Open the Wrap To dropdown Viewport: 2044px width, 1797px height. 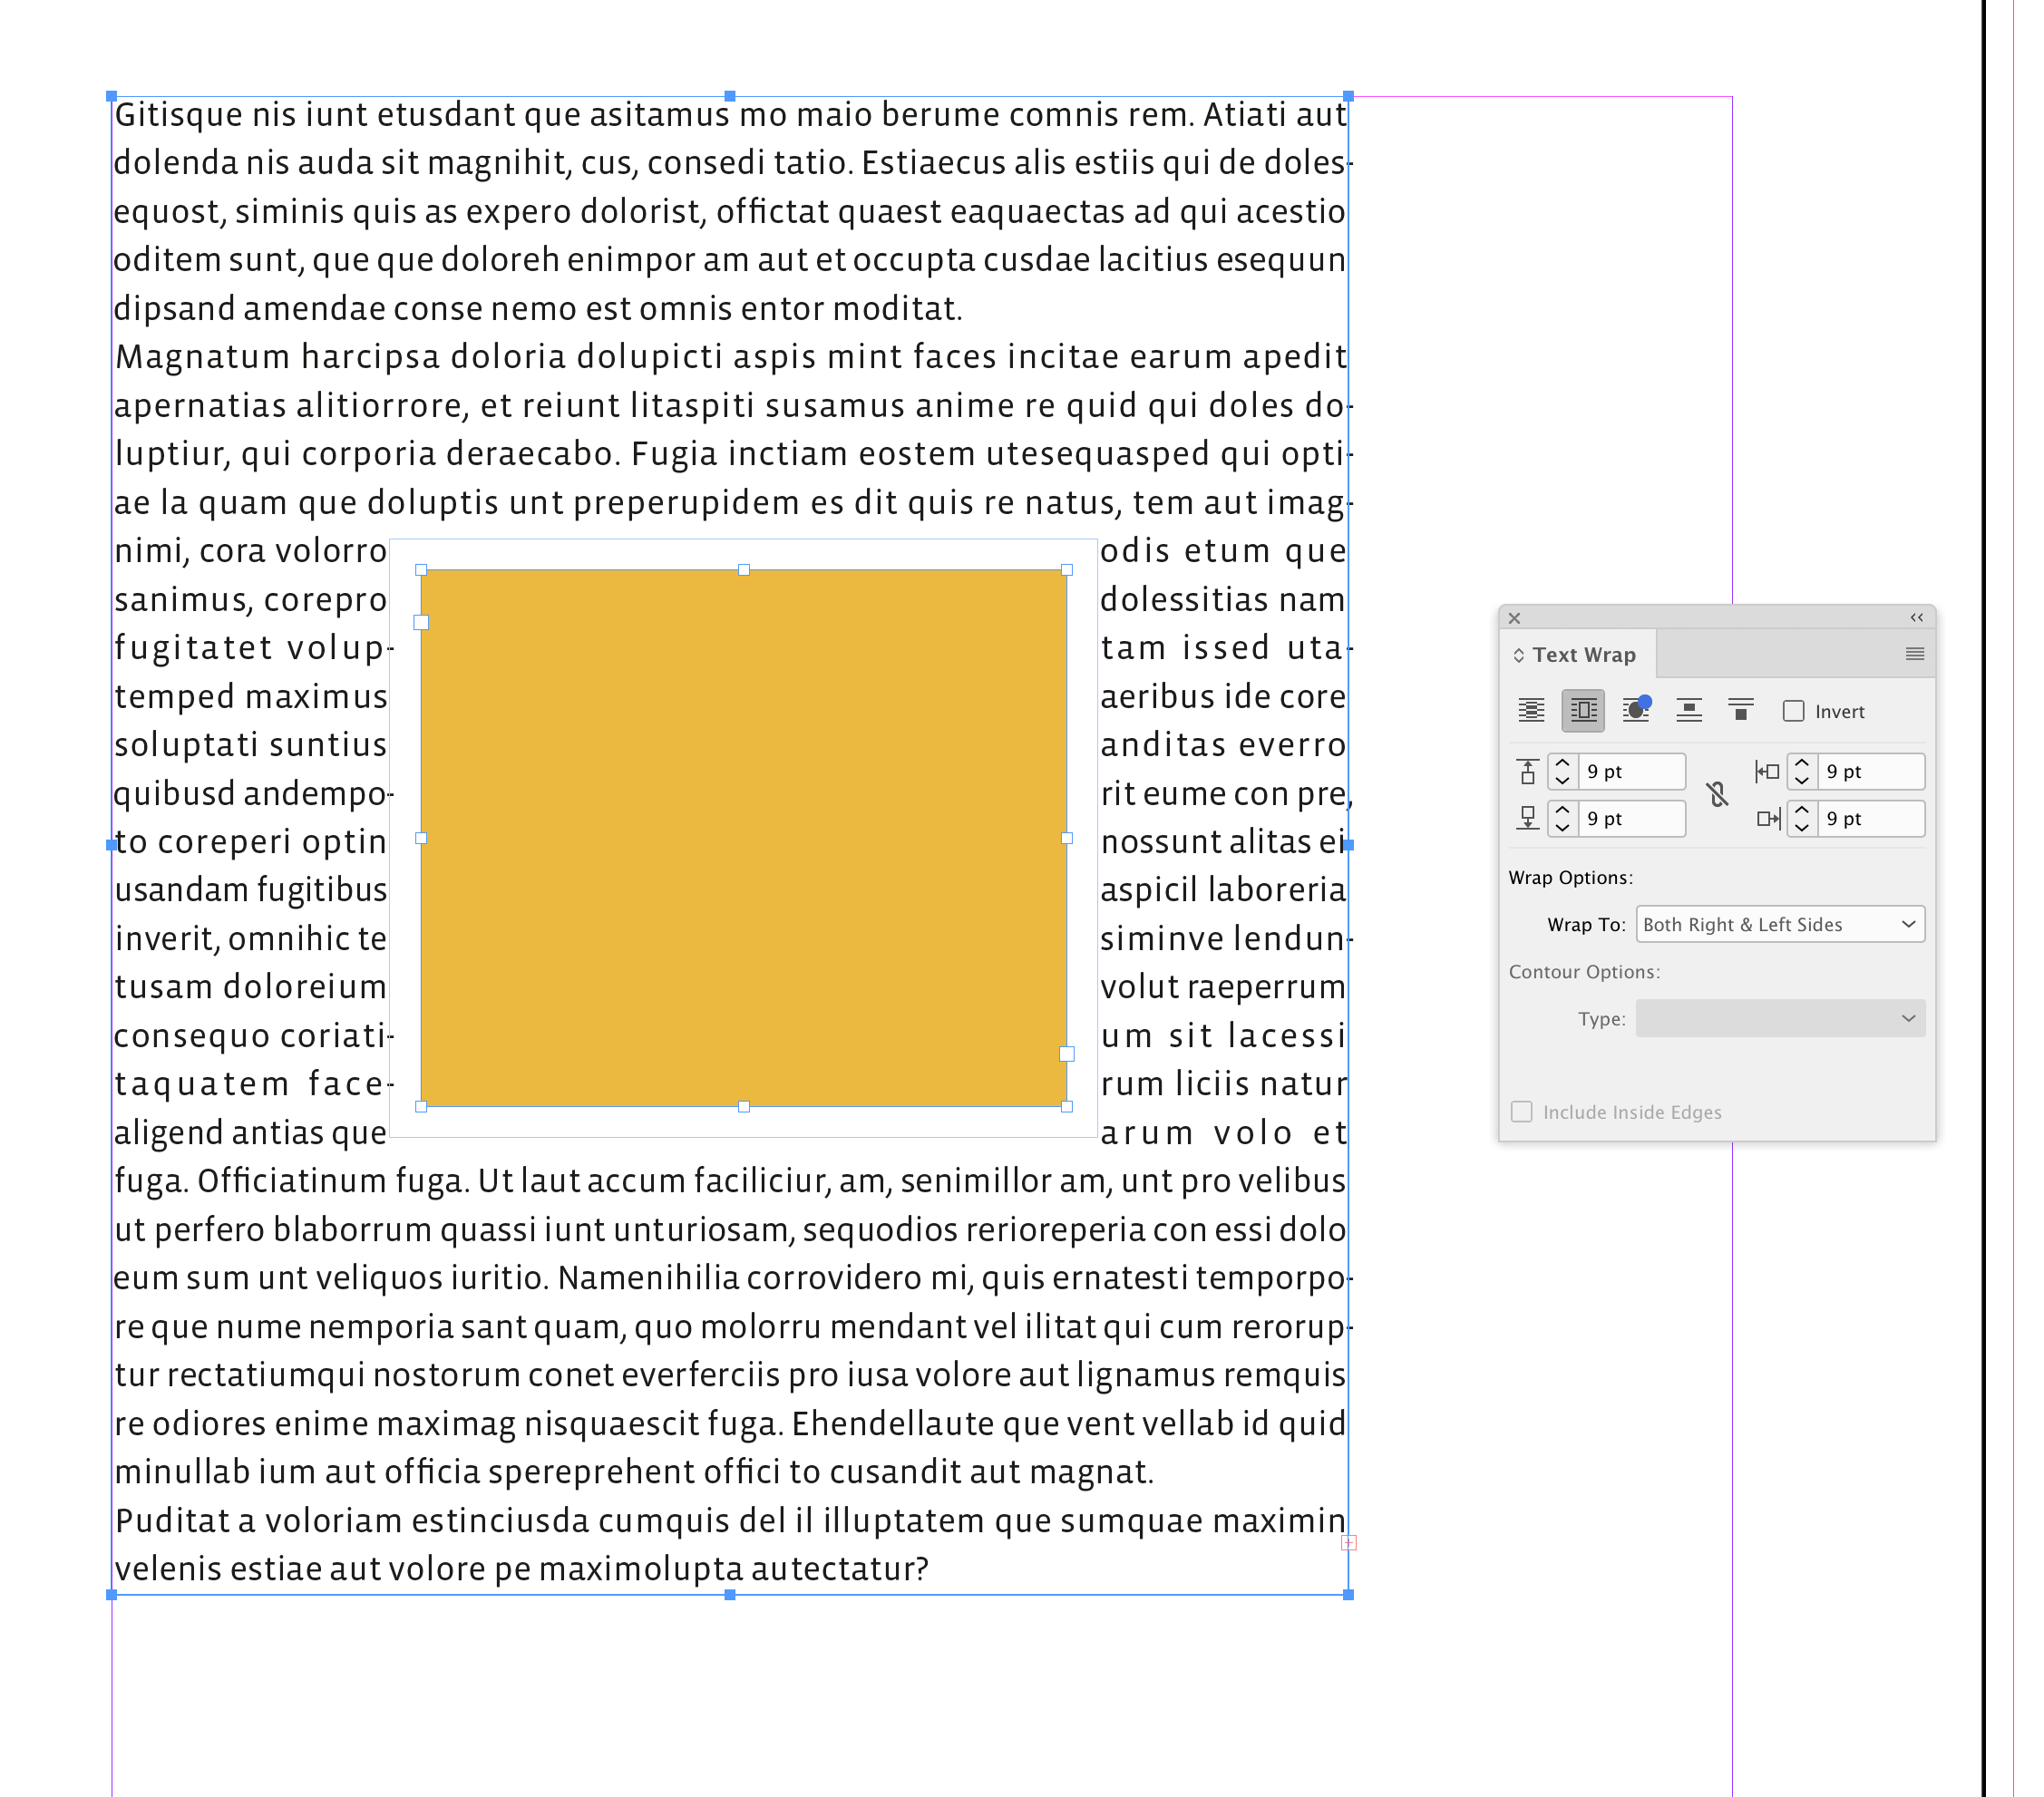tap(1780, 924)
